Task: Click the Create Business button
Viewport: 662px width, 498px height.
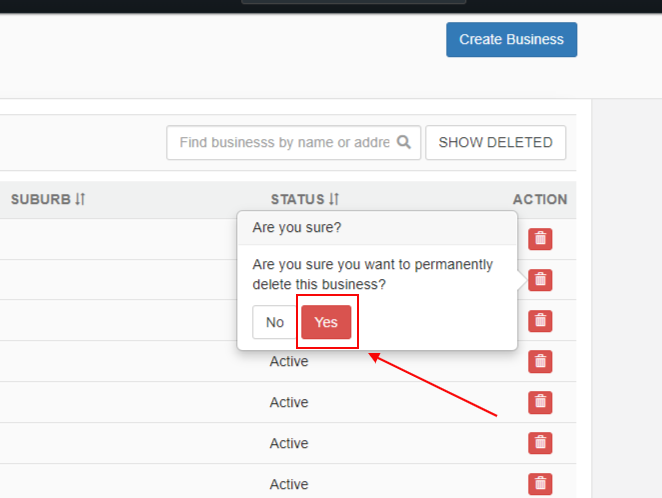Action: 511,39
